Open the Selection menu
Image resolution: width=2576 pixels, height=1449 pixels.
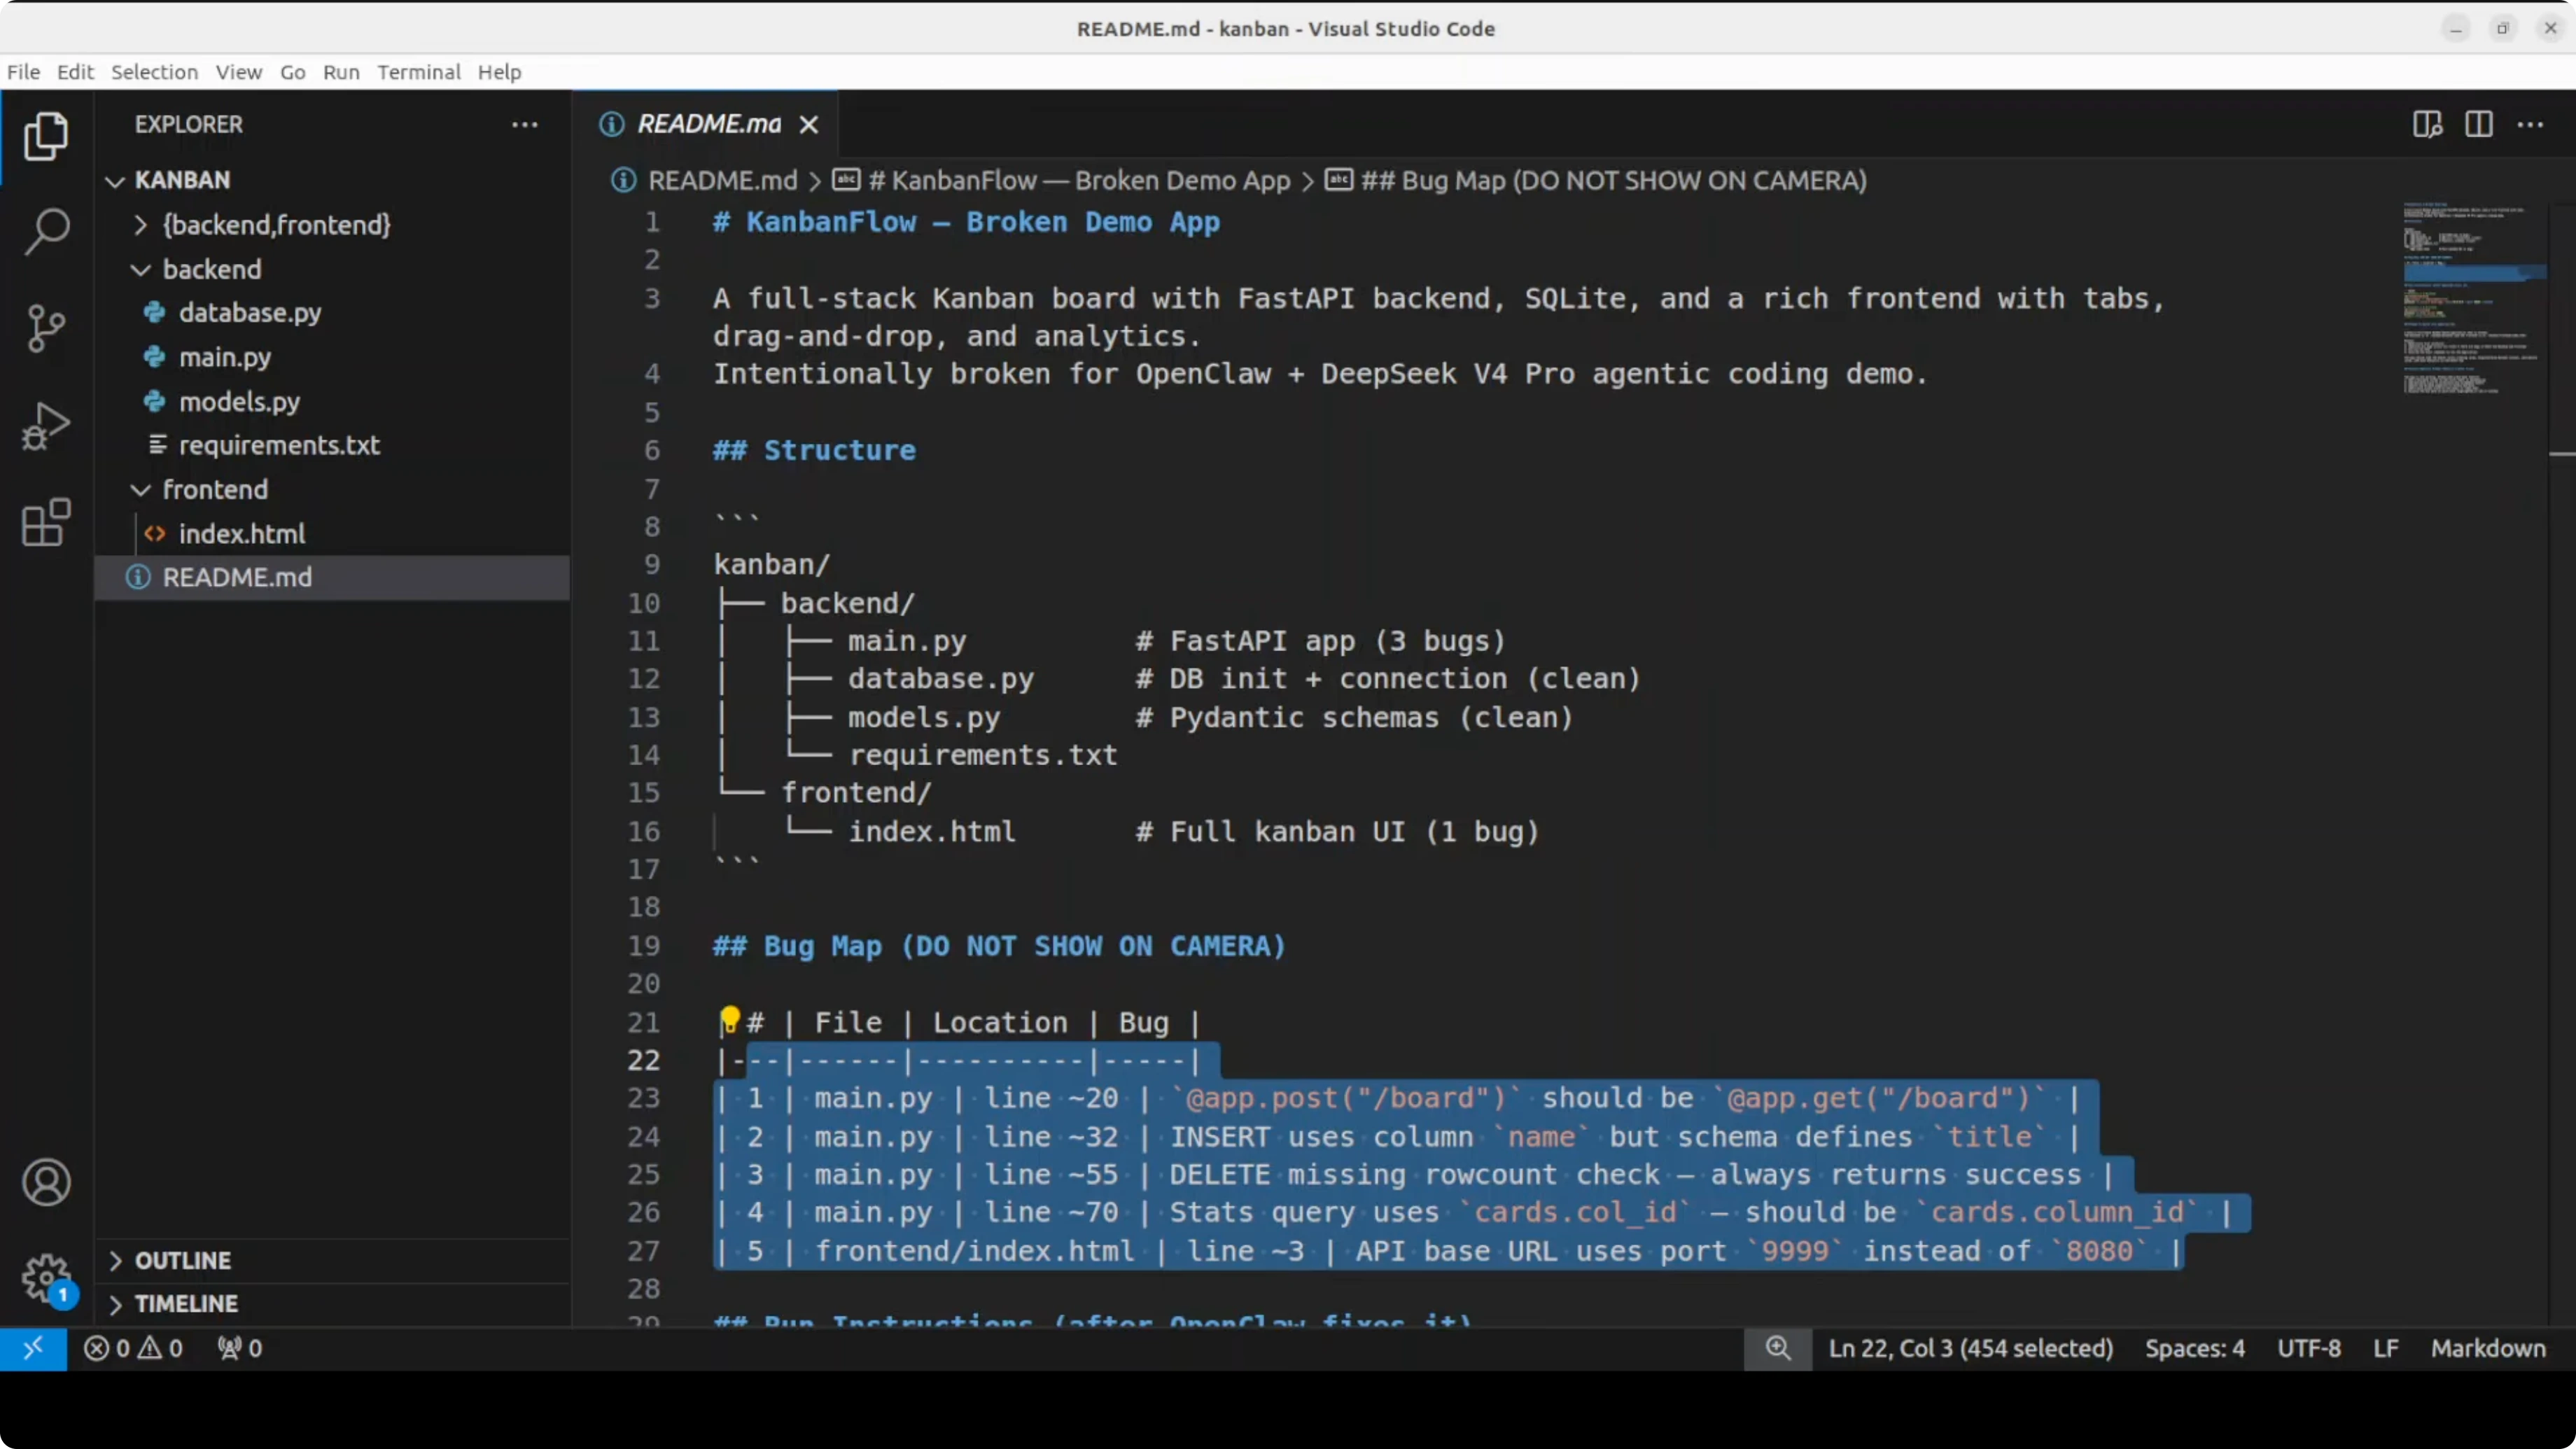coord(154,72)
